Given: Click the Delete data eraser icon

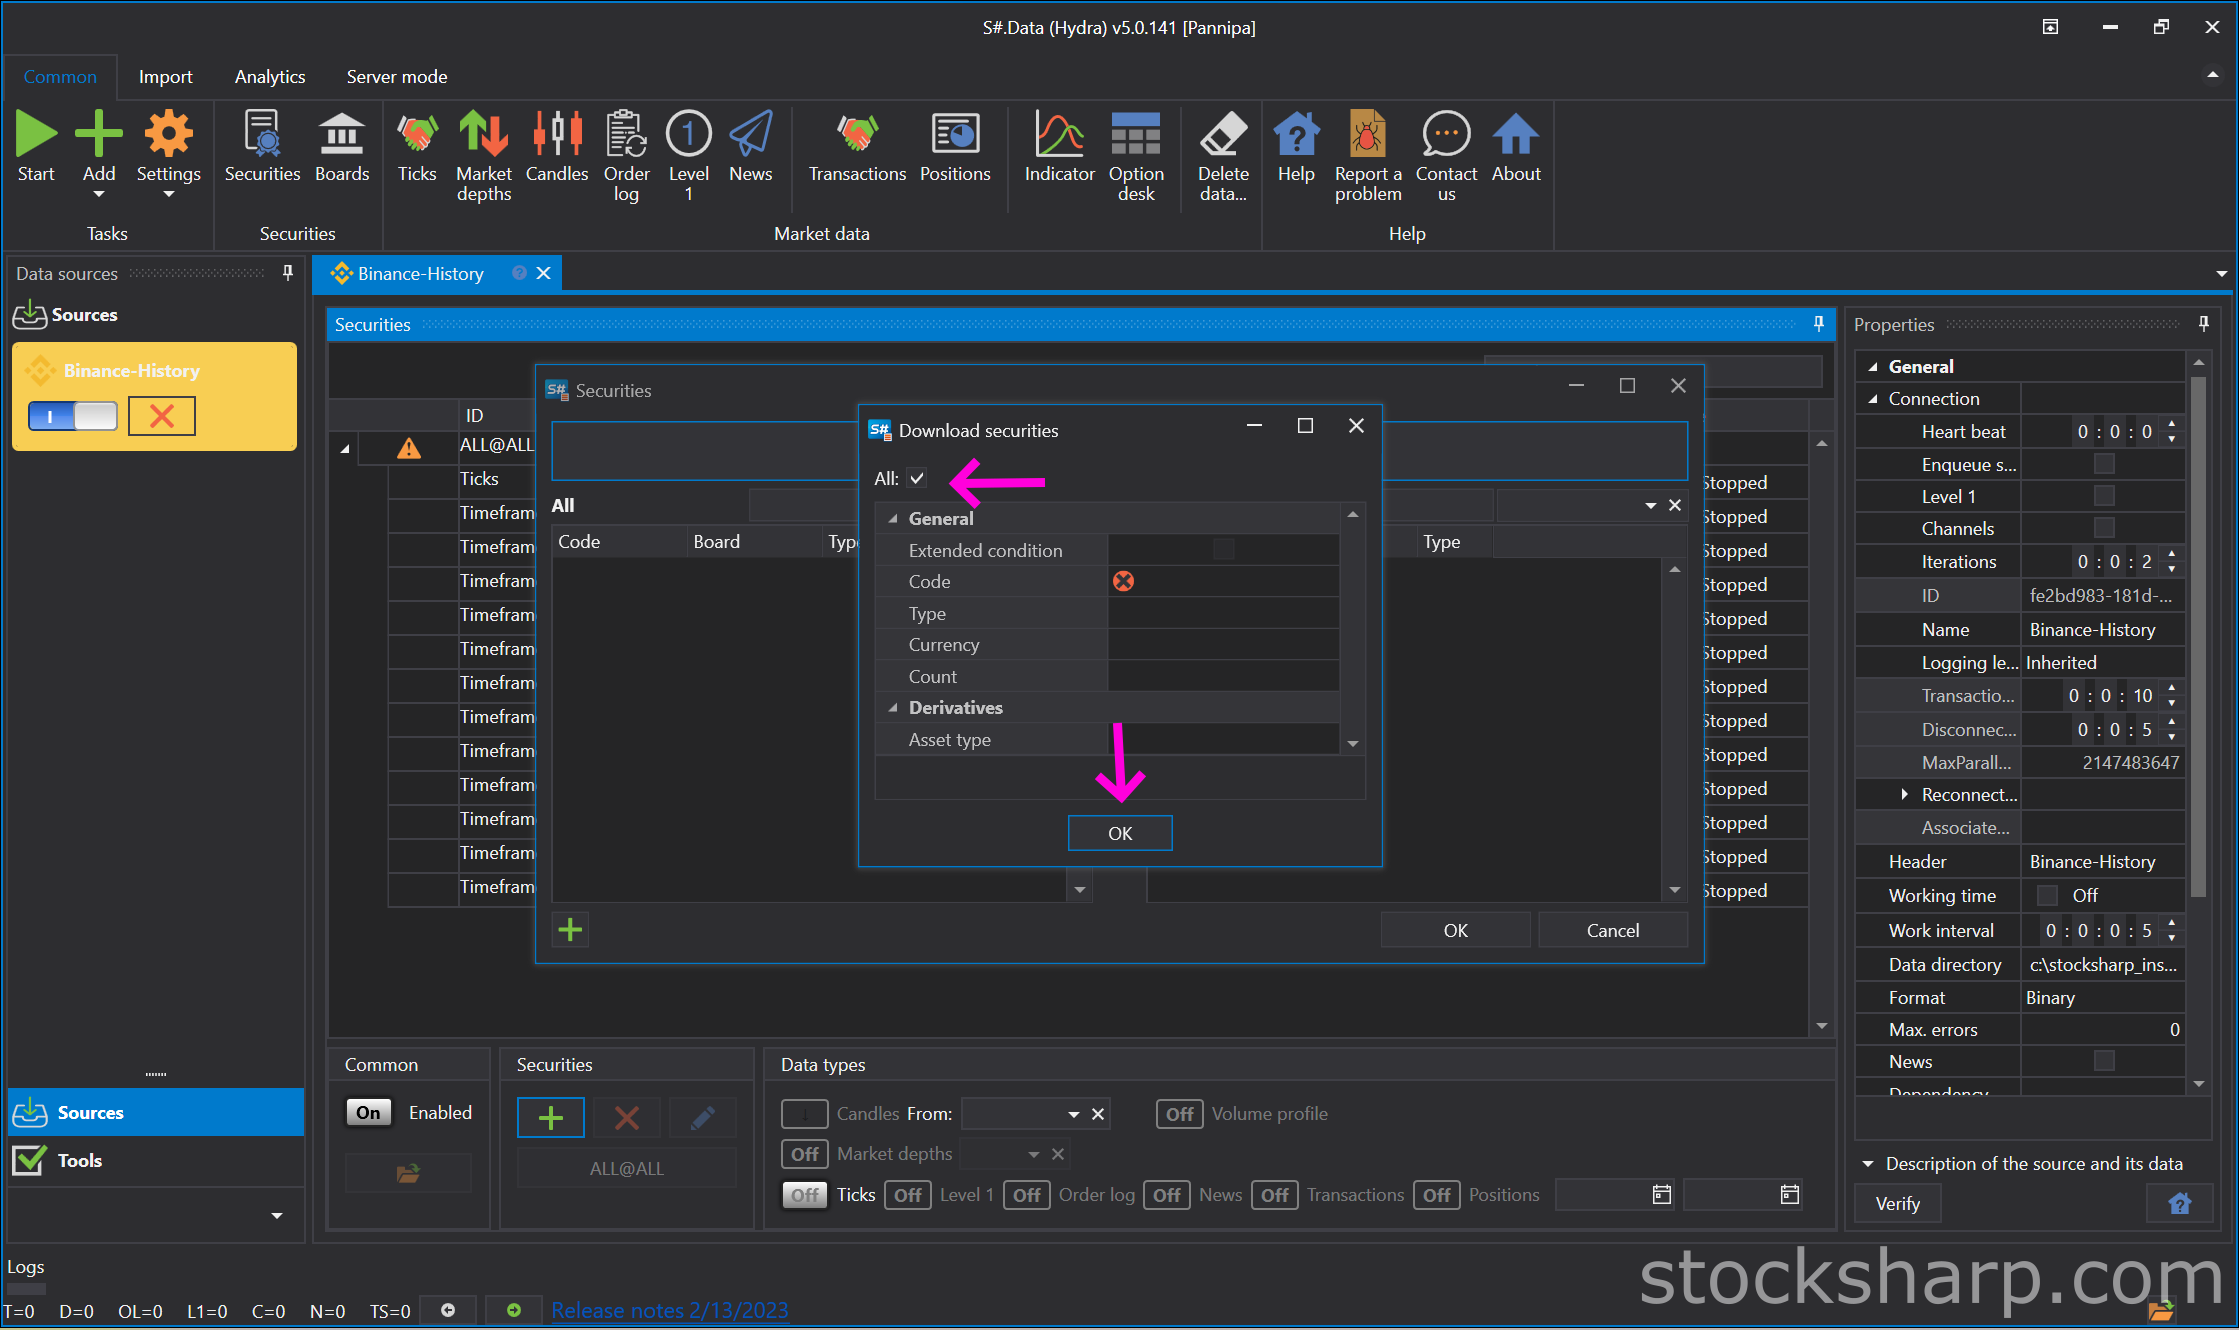Looking at the screenshot, I should [1222, 135].
